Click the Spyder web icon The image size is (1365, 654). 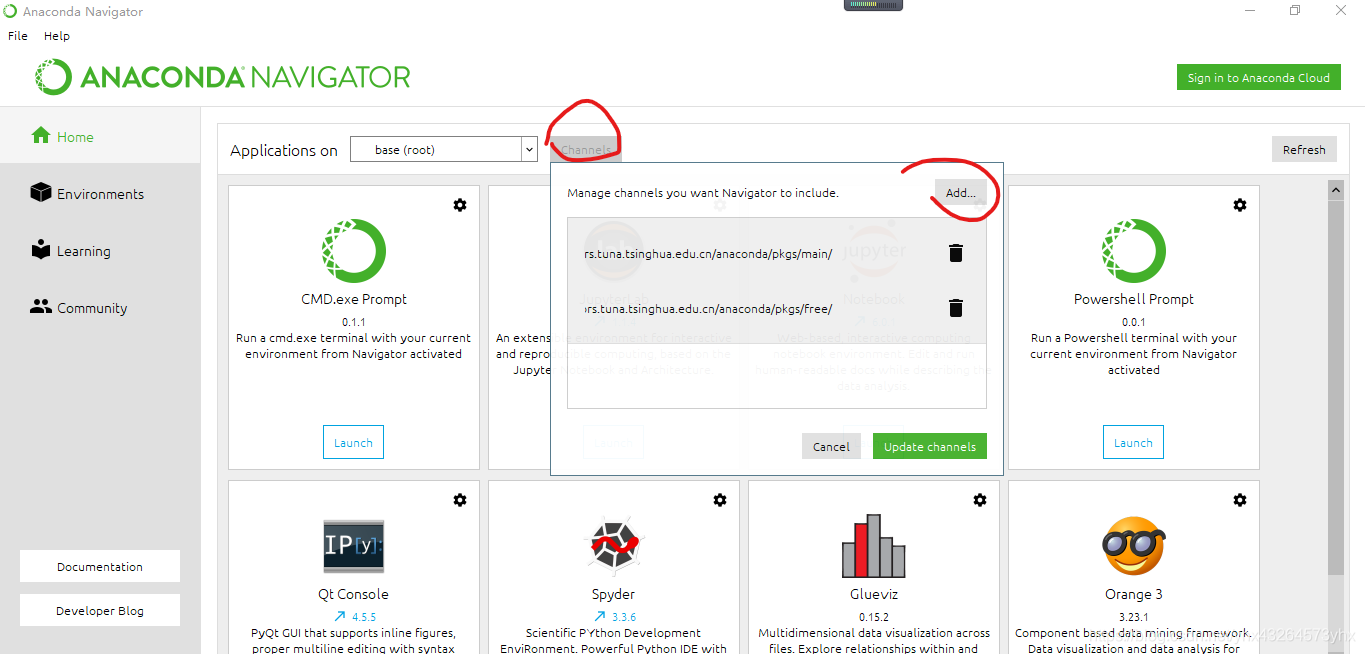[x=613, y=546]
